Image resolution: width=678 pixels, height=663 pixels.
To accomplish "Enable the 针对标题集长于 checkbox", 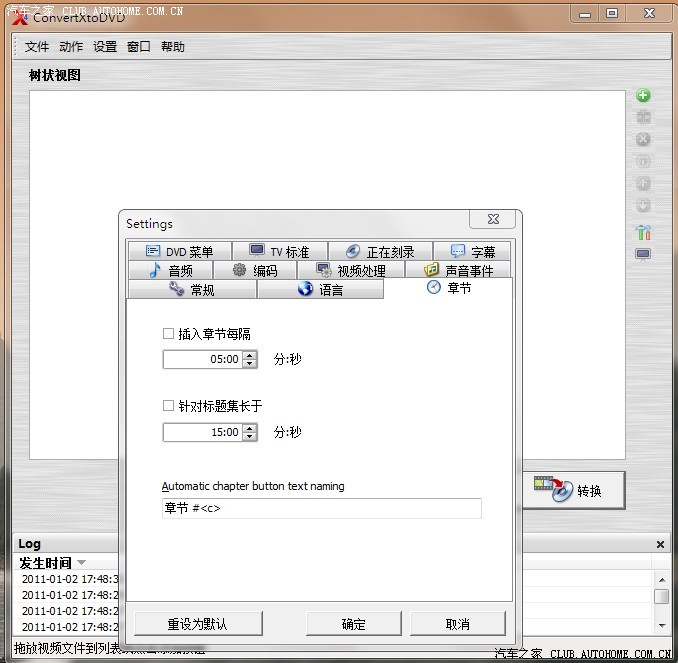I will tap(168, 405).
